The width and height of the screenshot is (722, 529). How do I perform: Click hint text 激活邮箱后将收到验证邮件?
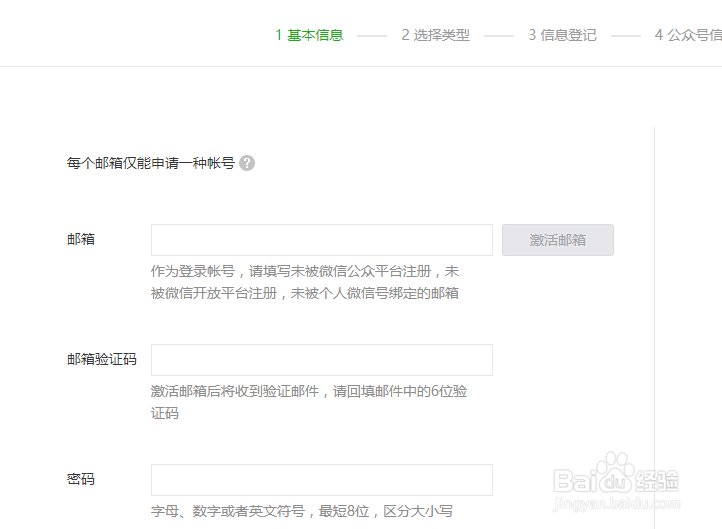point(235,391)
